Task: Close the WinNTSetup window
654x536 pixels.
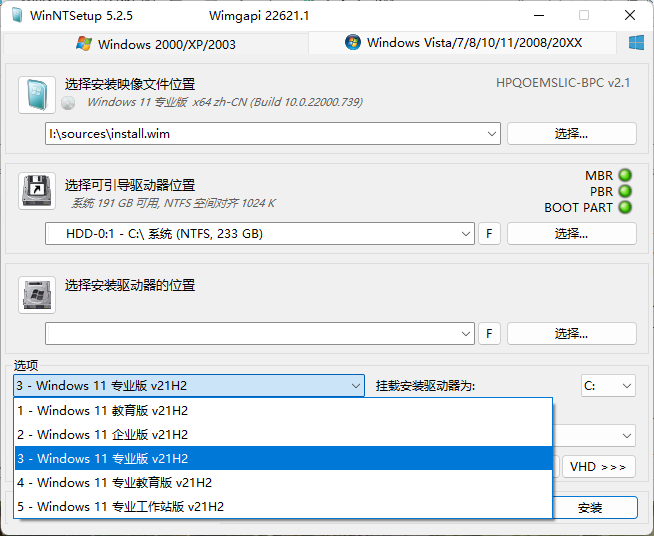Action: click(x=630, y=15)
